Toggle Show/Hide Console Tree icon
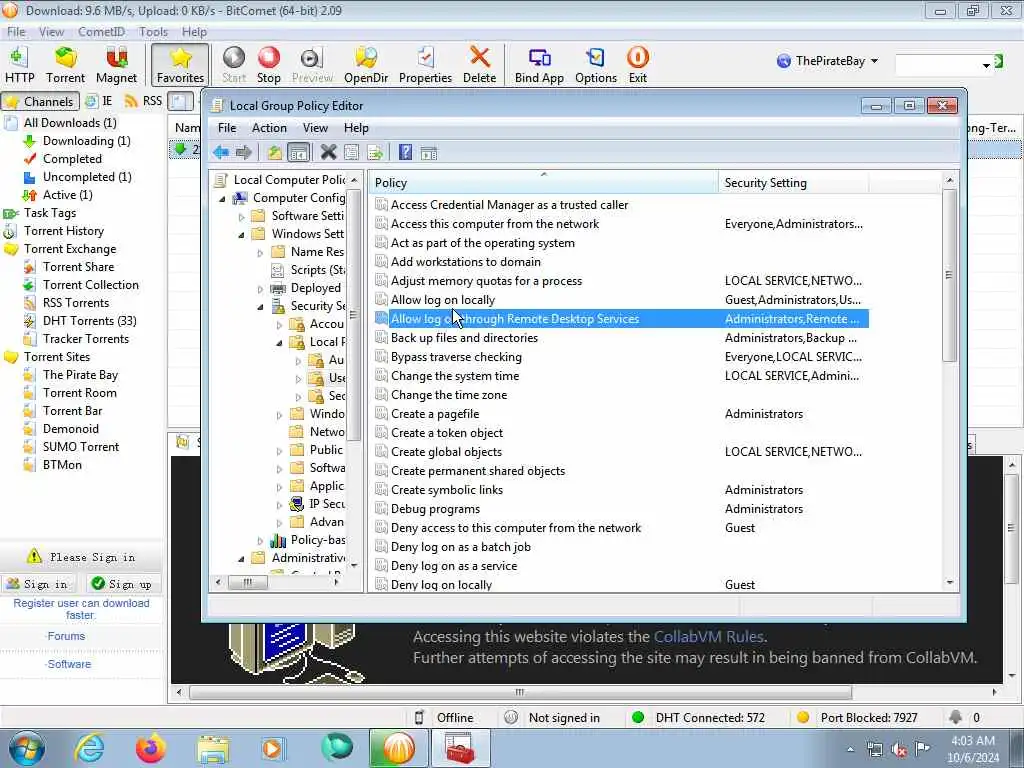Image resolution: width=1024 pixels, height=768 pixels. pos(298,153)
